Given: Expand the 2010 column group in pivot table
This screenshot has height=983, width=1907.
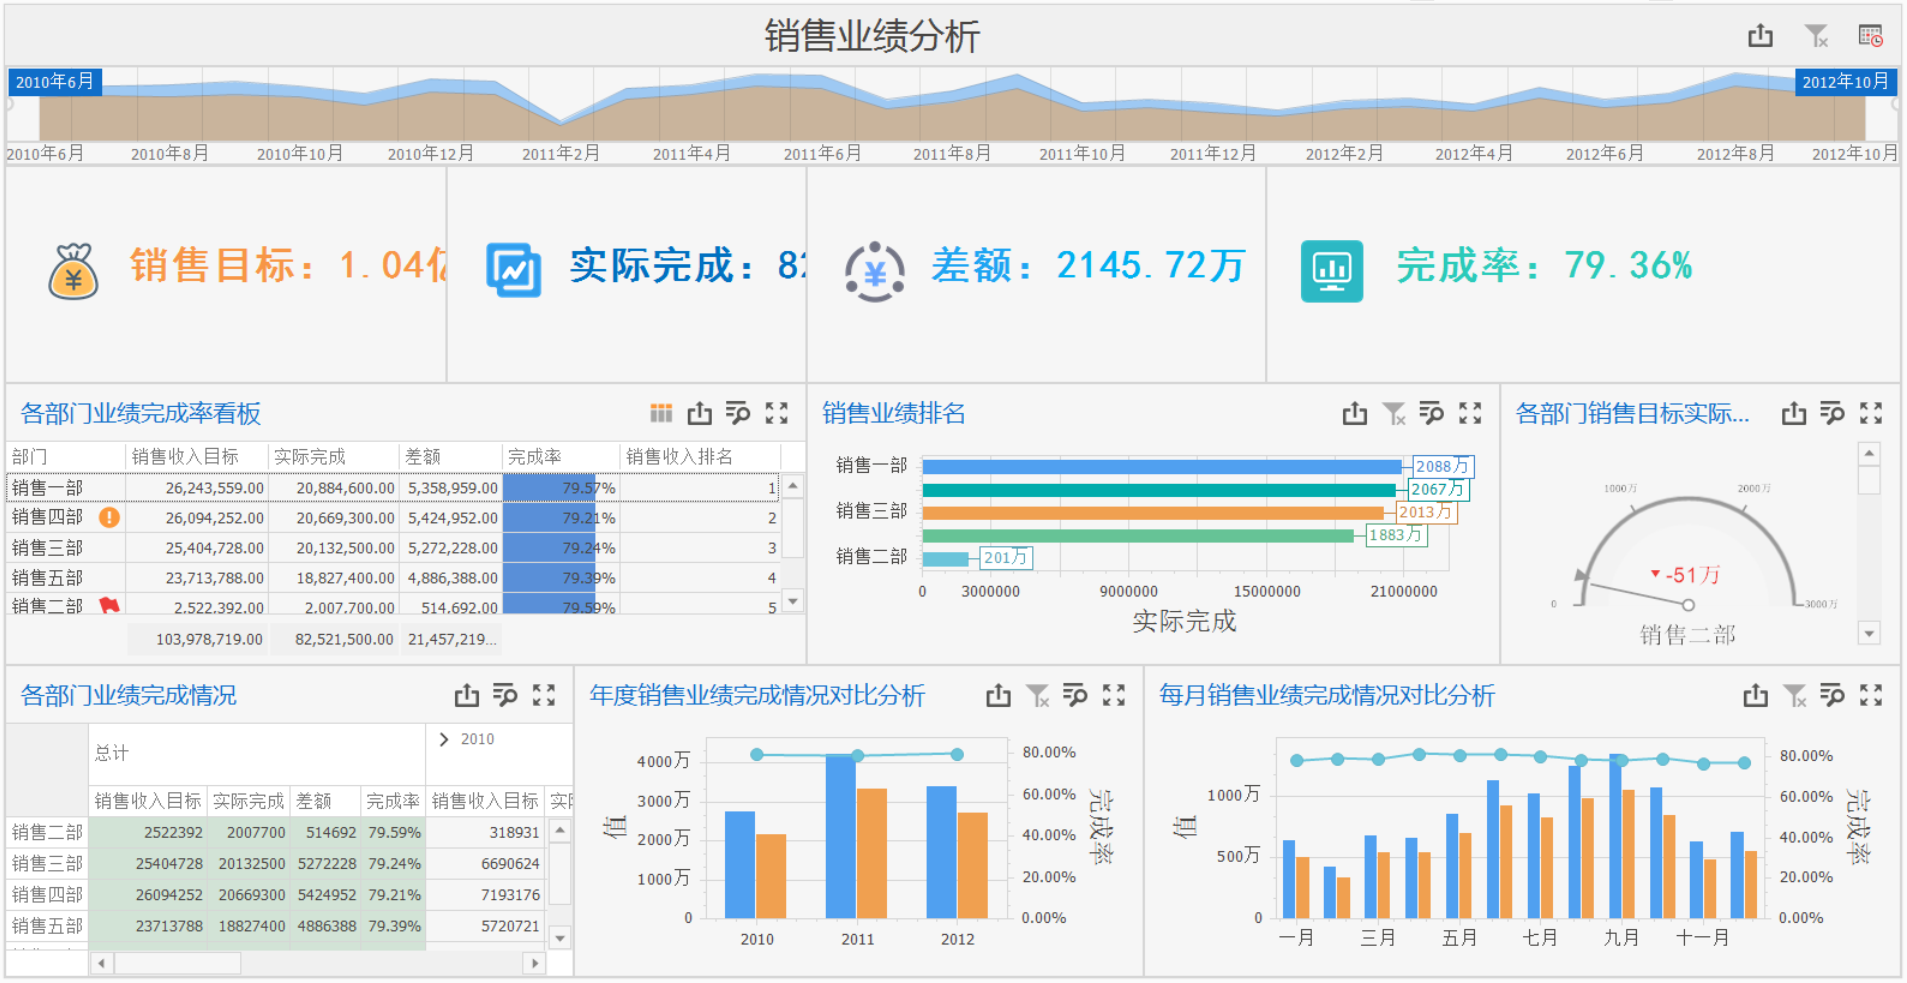Looking at the screenshot, I should (x=444, y=739).
